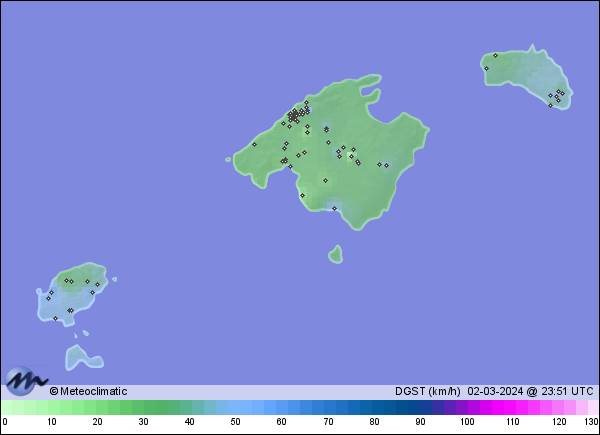
Task: Pick the bright magenta color above 110
Action: click(509, 407)
